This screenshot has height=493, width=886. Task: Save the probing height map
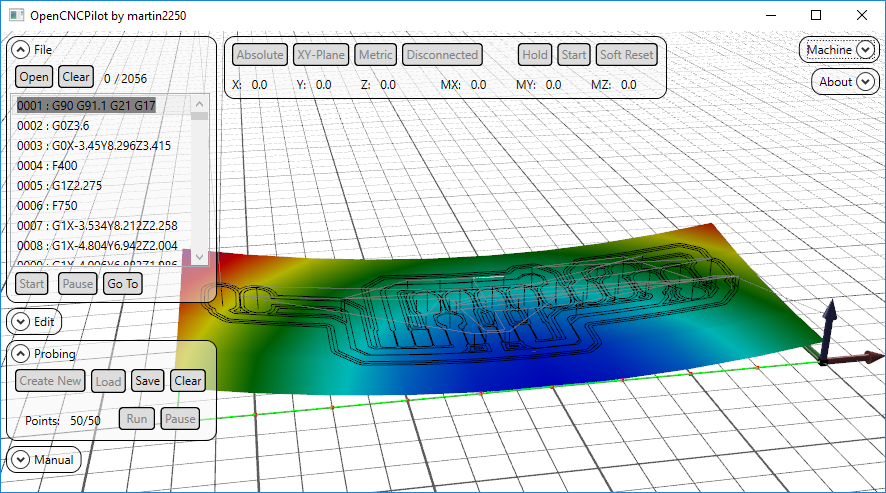[148, 381]
